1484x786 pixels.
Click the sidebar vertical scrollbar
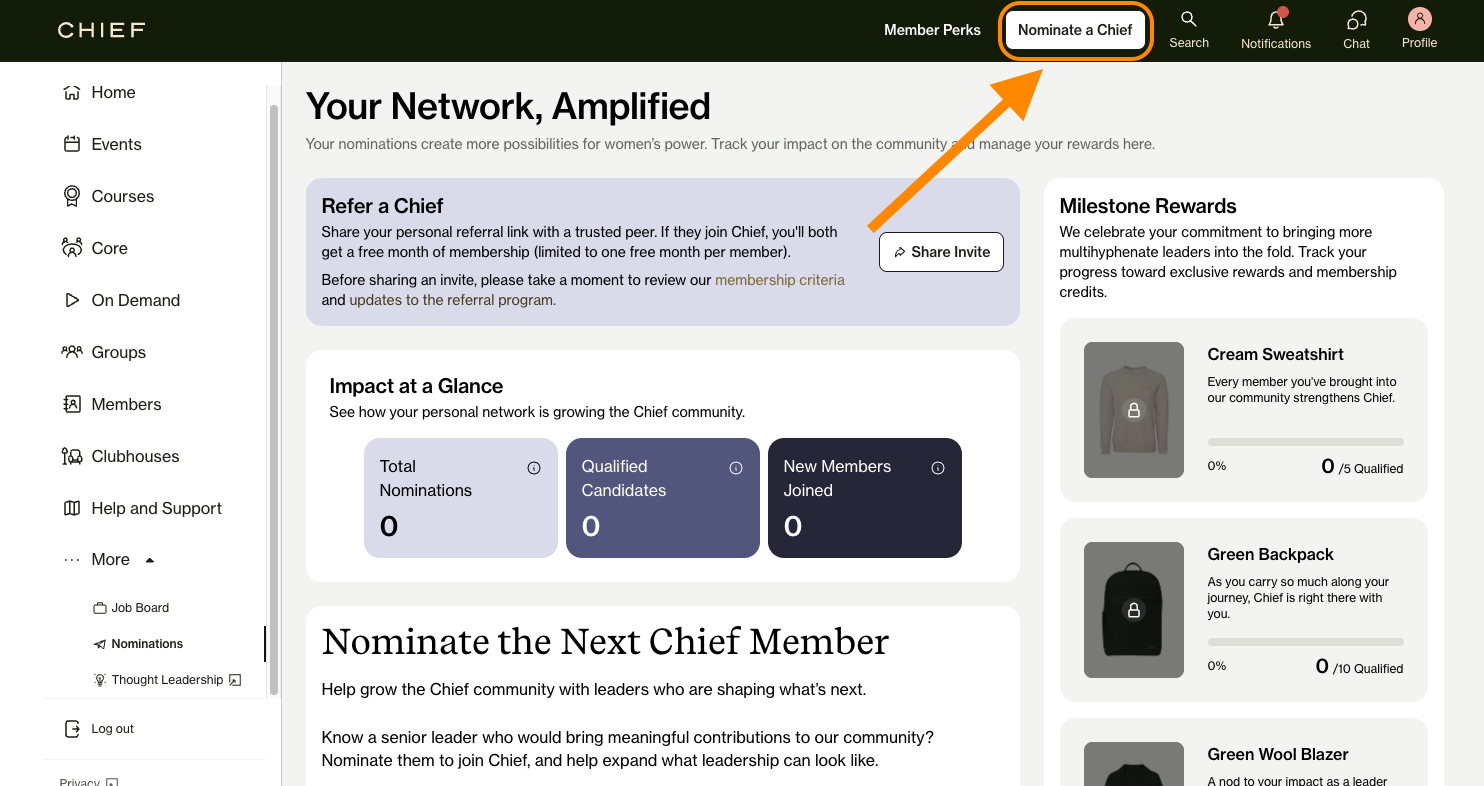click(274, 400)
